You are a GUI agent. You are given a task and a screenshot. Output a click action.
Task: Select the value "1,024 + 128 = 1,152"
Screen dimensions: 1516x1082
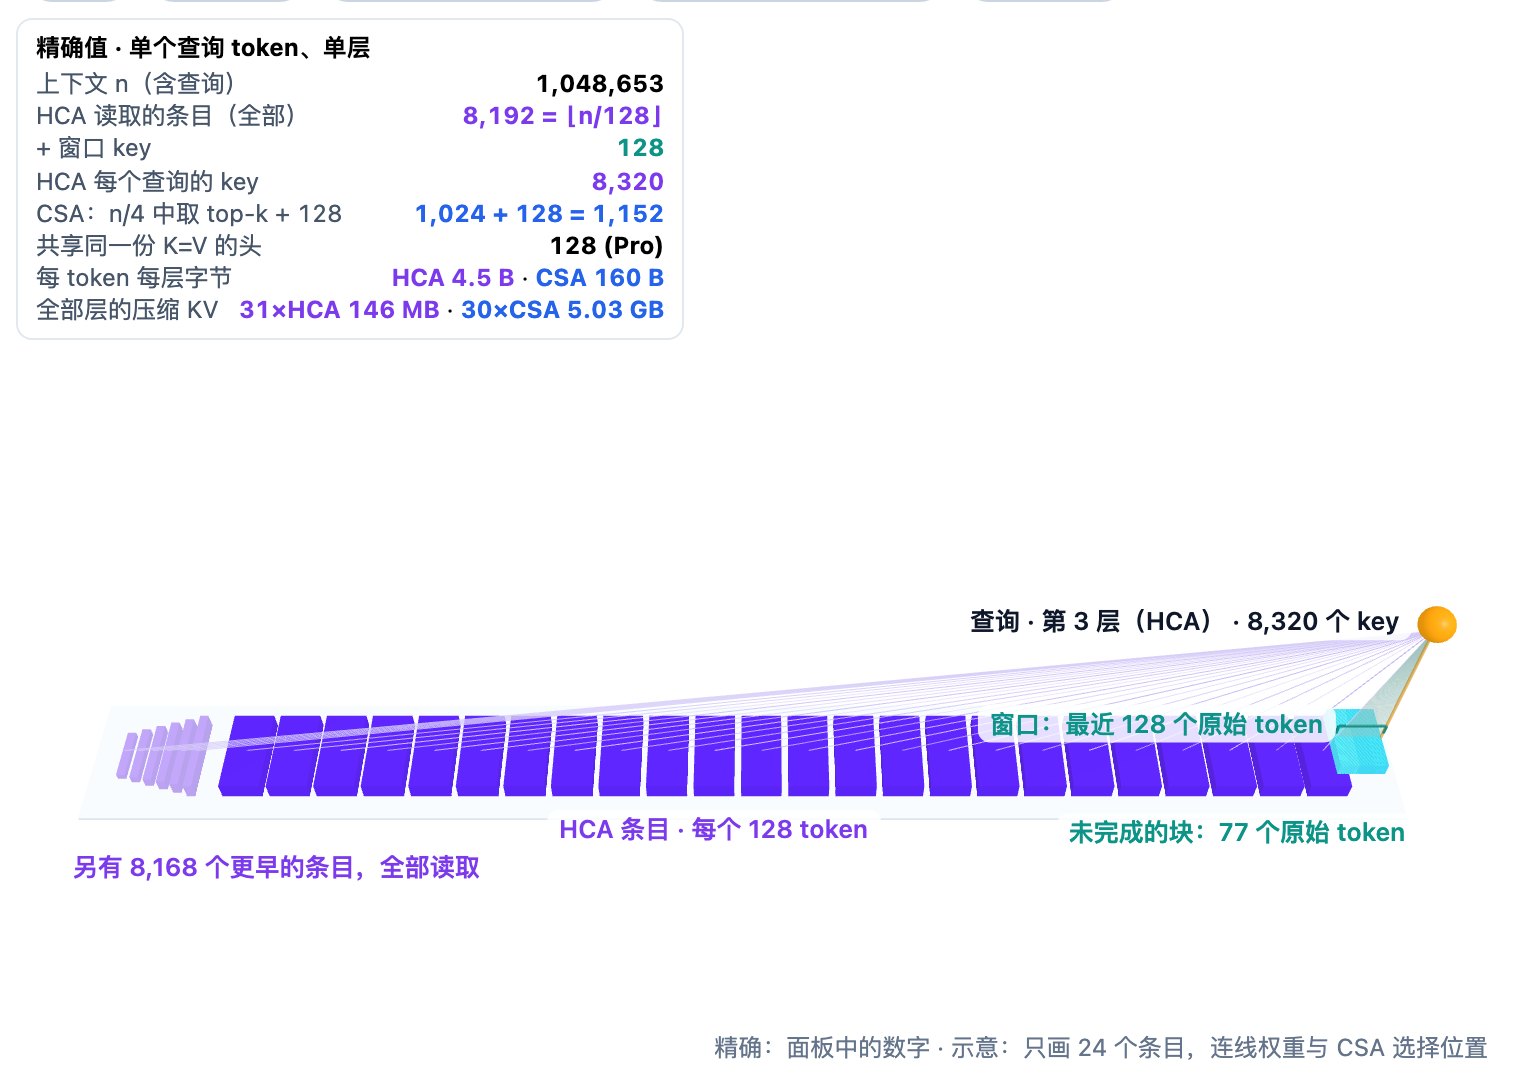click(539, 214)
